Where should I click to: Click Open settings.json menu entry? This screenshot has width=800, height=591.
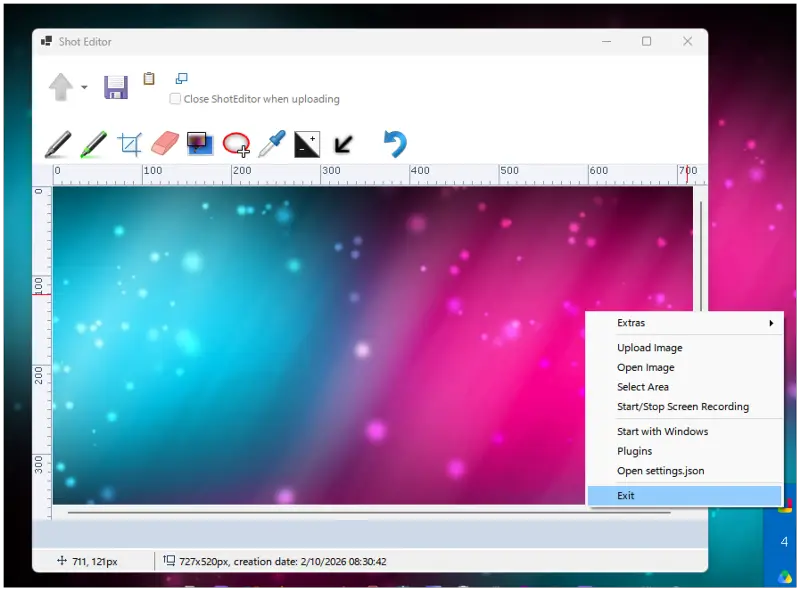pyautogui.click(x=684, y=471)
